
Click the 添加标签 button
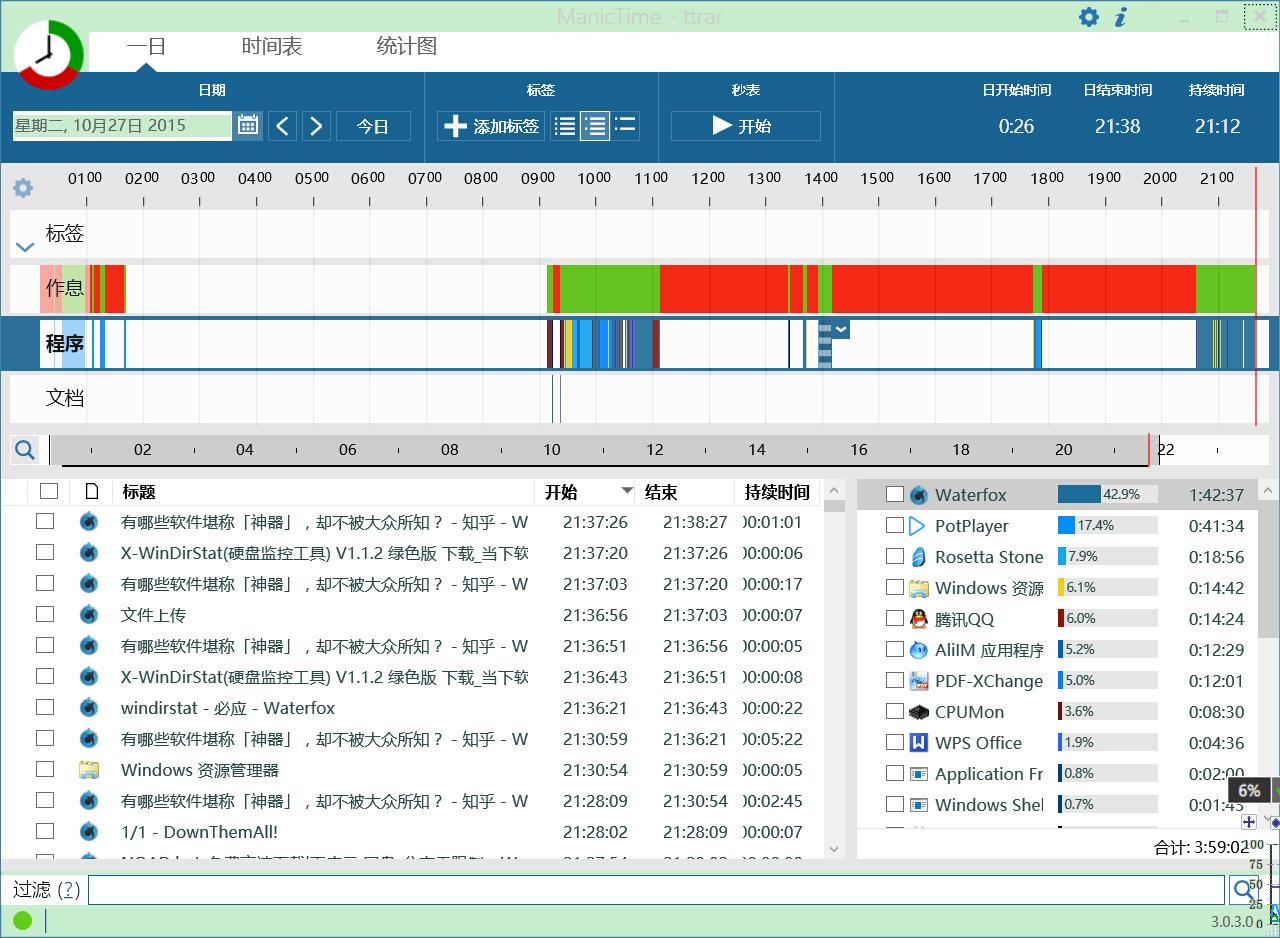tap(491, 126)
